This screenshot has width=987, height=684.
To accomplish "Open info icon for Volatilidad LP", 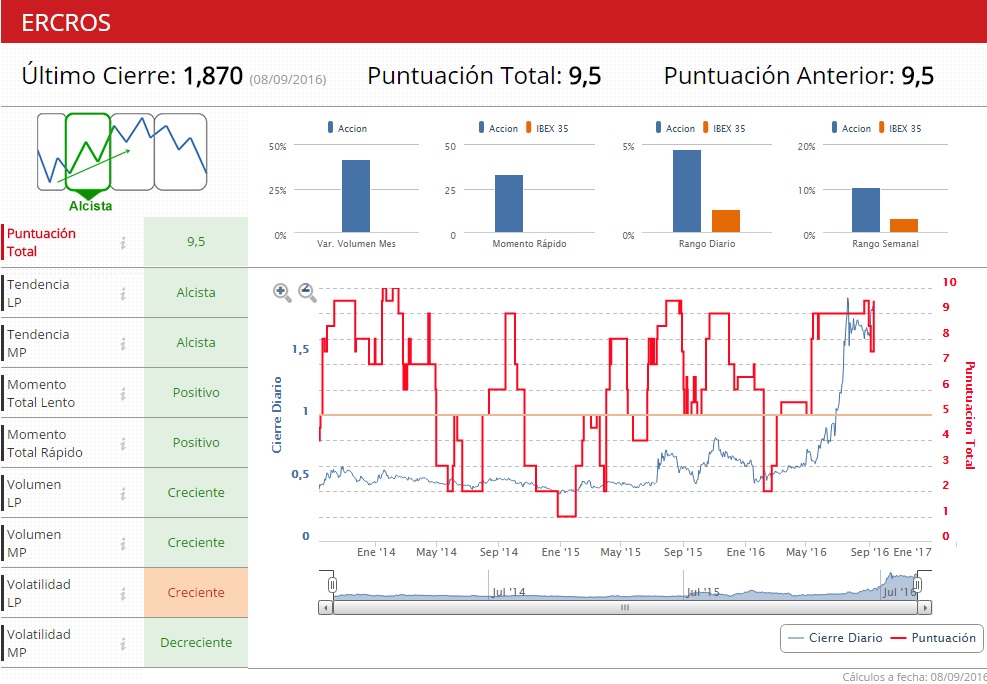I will [123, 593].
